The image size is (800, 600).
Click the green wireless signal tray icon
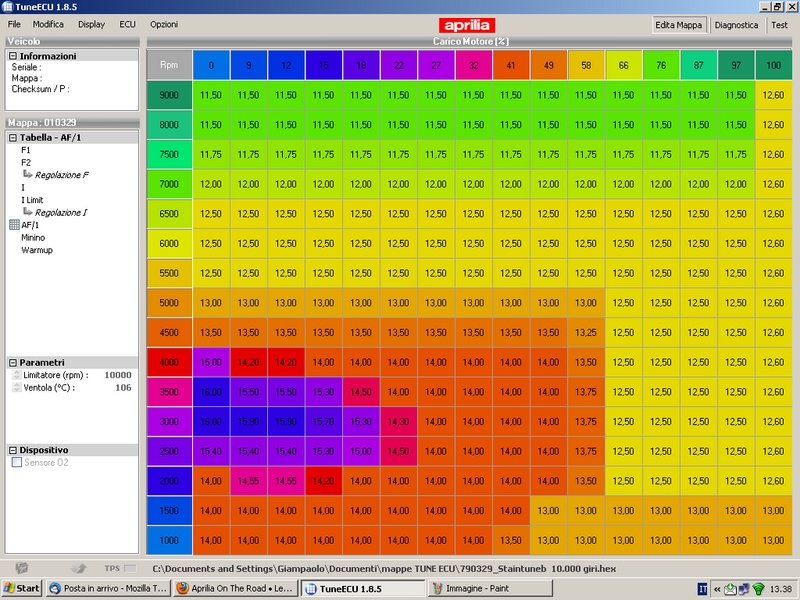click(x=759, y=589)
